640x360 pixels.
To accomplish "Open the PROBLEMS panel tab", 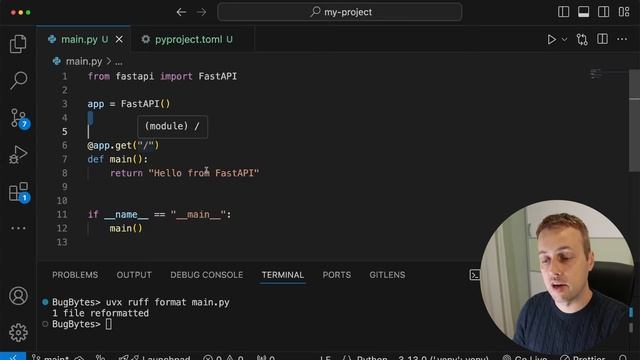I will point(75,275).
